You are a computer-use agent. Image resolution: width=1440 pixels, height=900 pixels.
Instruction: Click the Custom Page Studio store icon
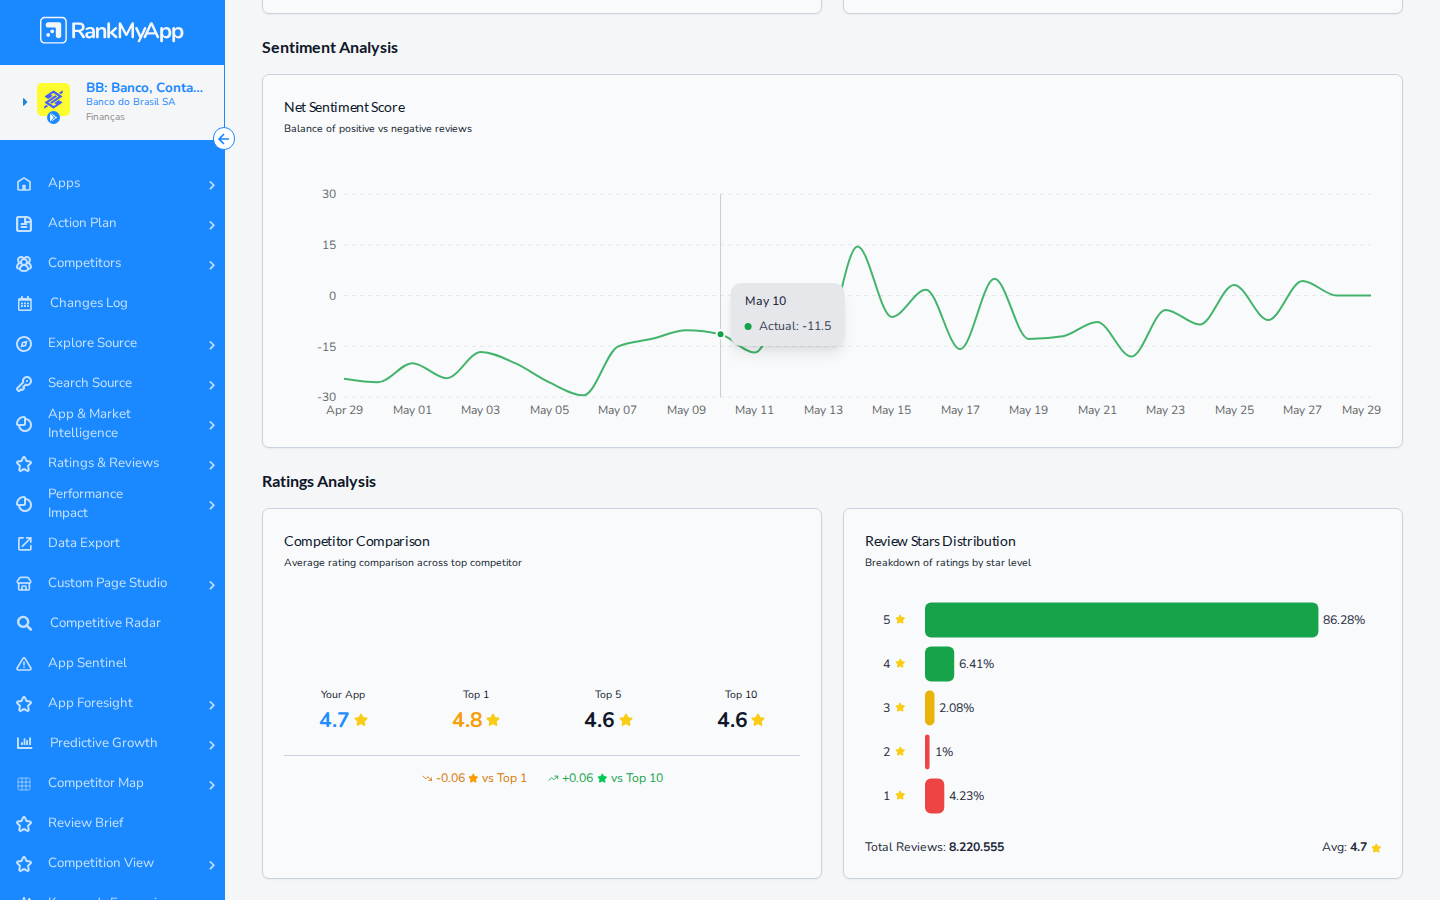[x=24, y=584]
